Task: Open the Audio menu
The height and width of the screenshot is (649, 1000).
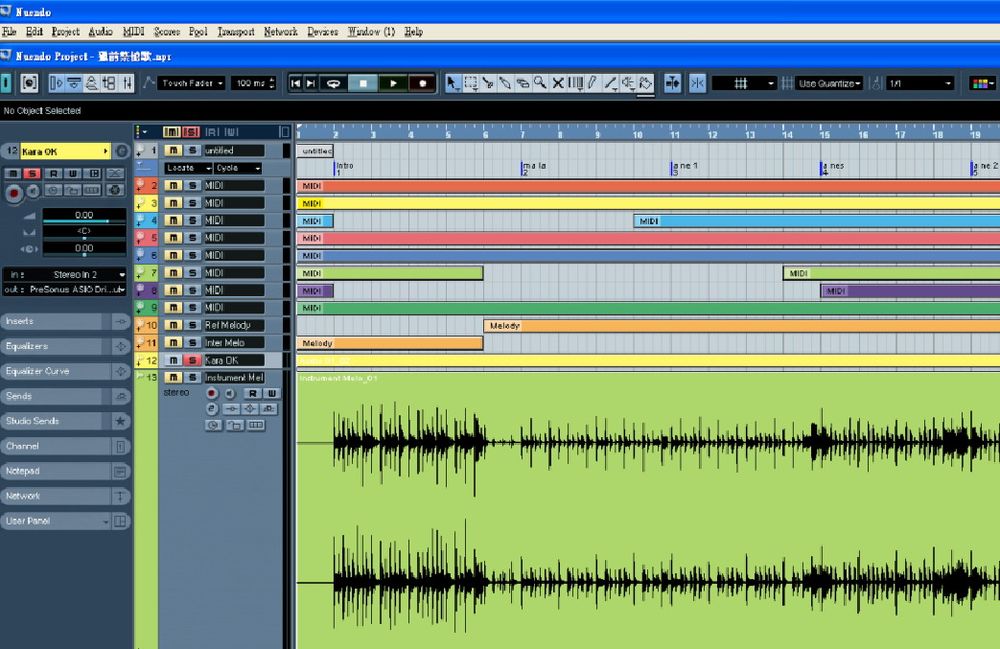Action: coord(100,31)
